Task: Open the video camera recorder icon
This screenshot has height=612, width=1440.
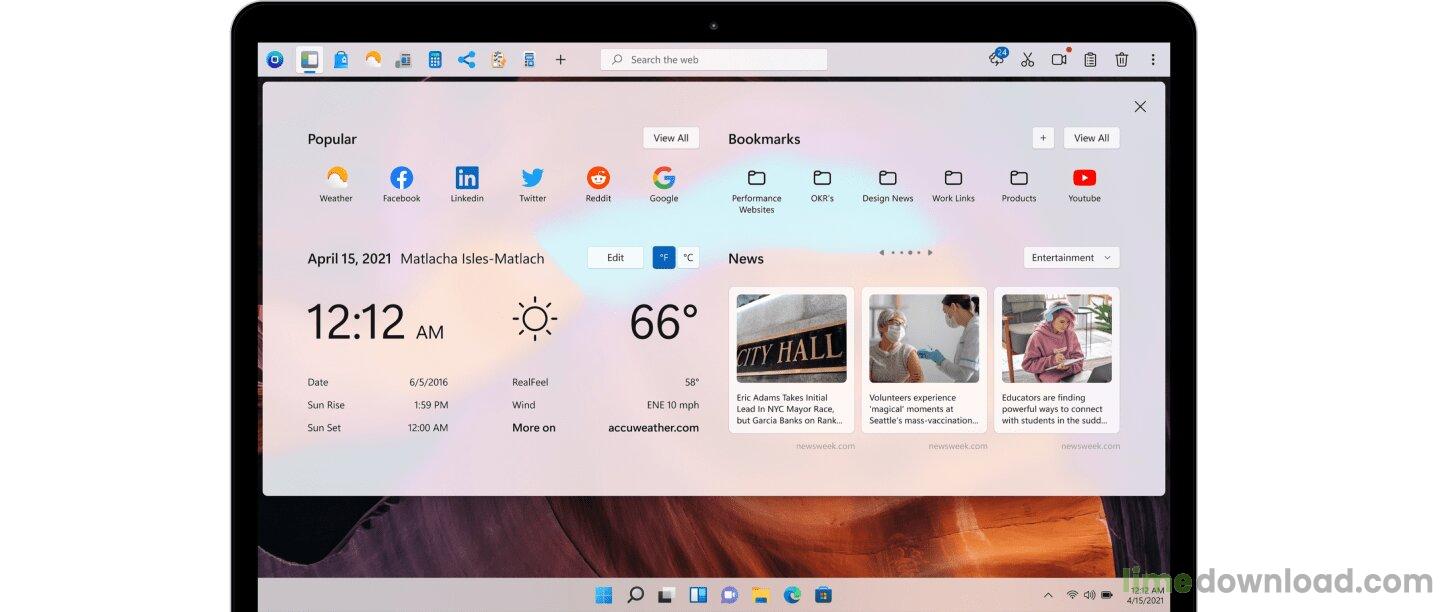Action: click(x=1059, y=60)
